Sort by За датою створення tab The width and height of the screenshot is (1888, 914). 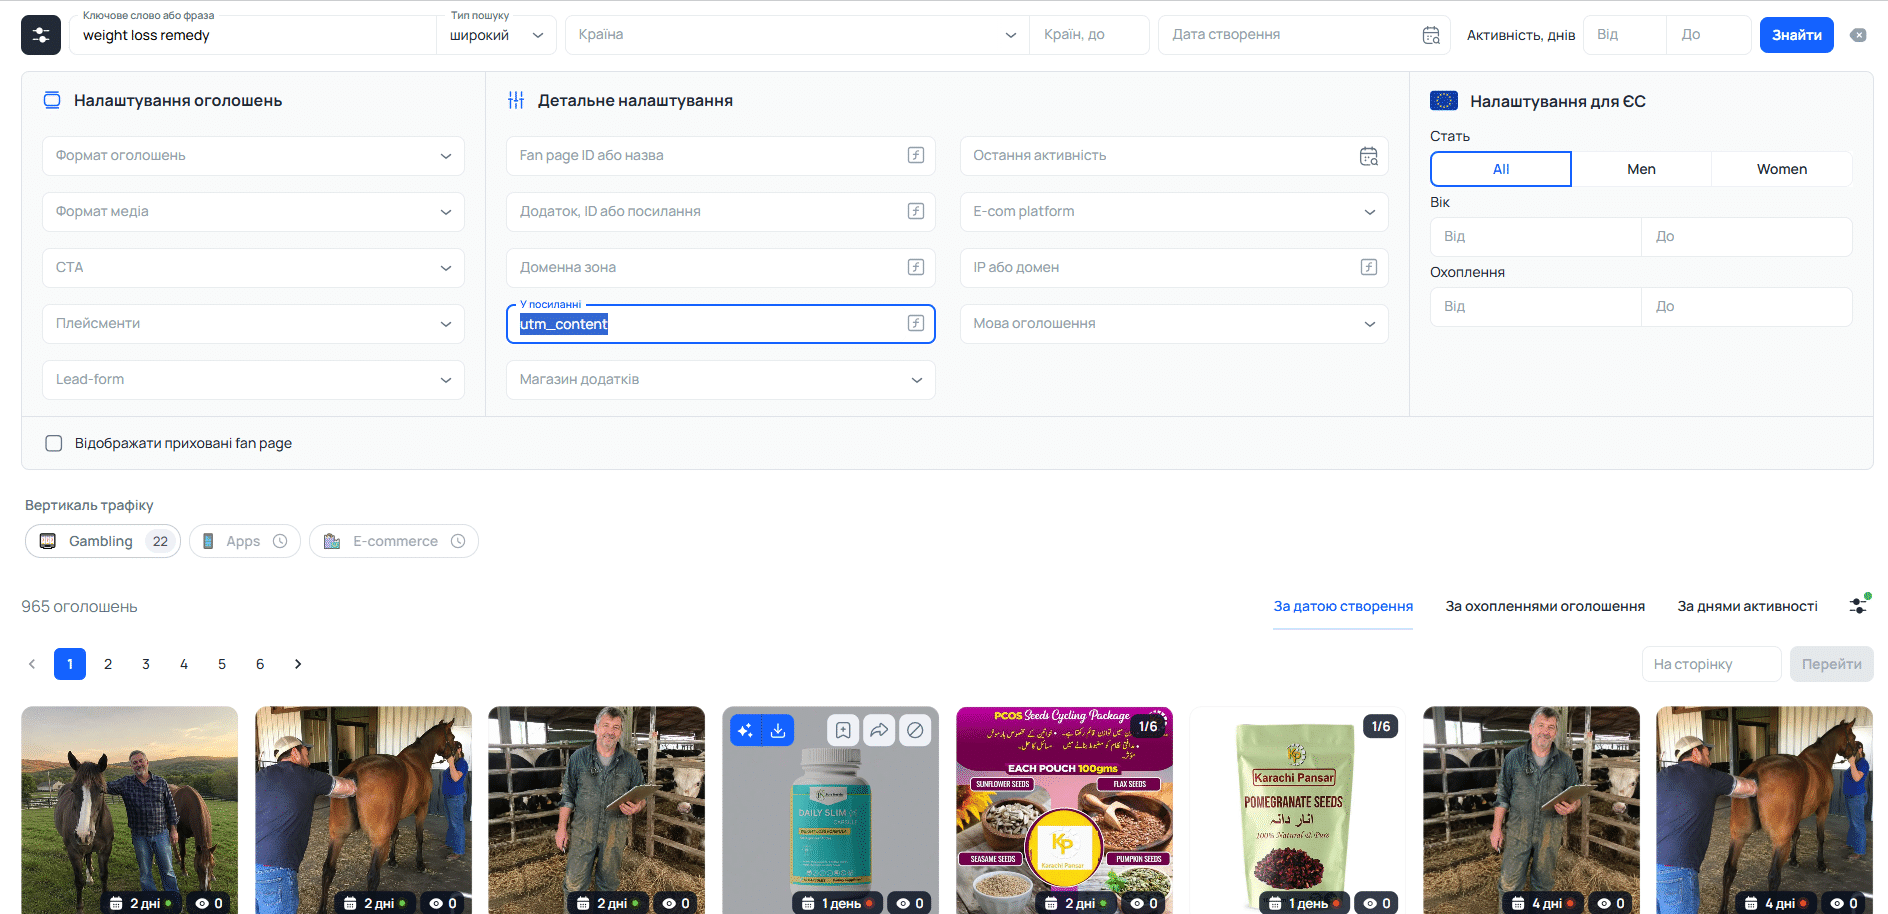pos(1343,606)
